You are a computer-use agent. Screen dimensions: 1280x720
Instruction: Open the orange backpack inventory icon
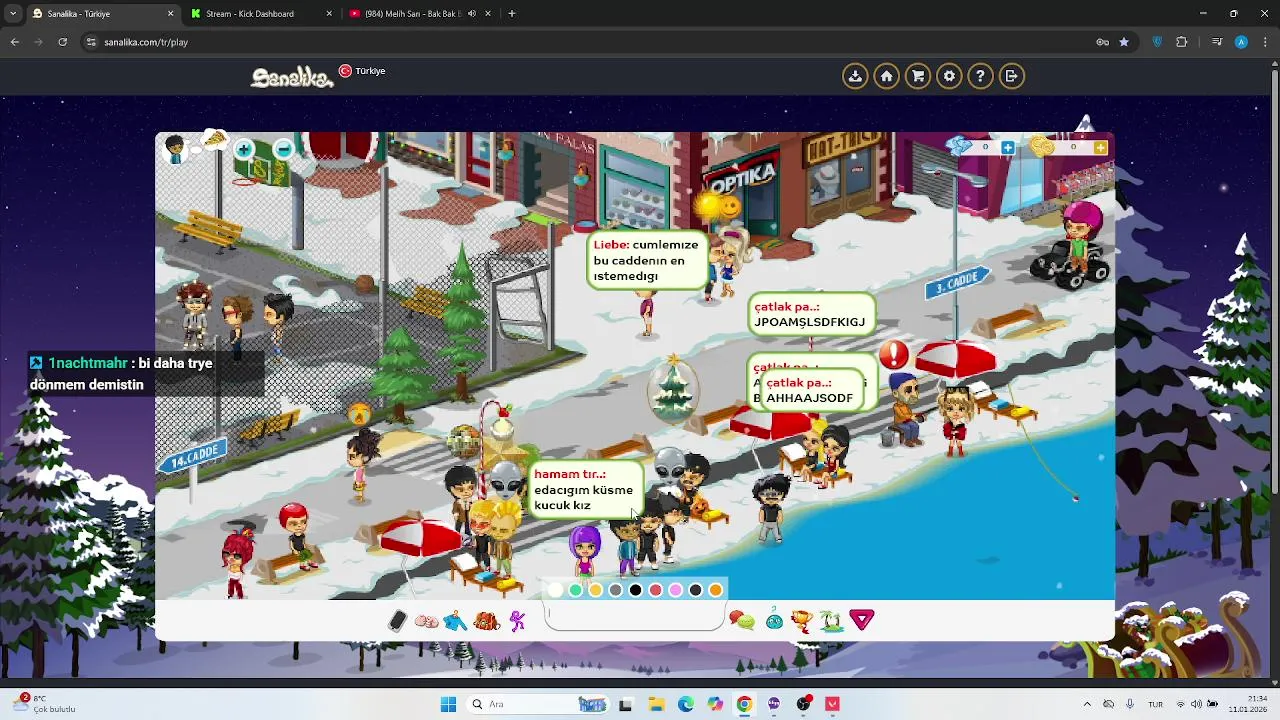(486, 621)
